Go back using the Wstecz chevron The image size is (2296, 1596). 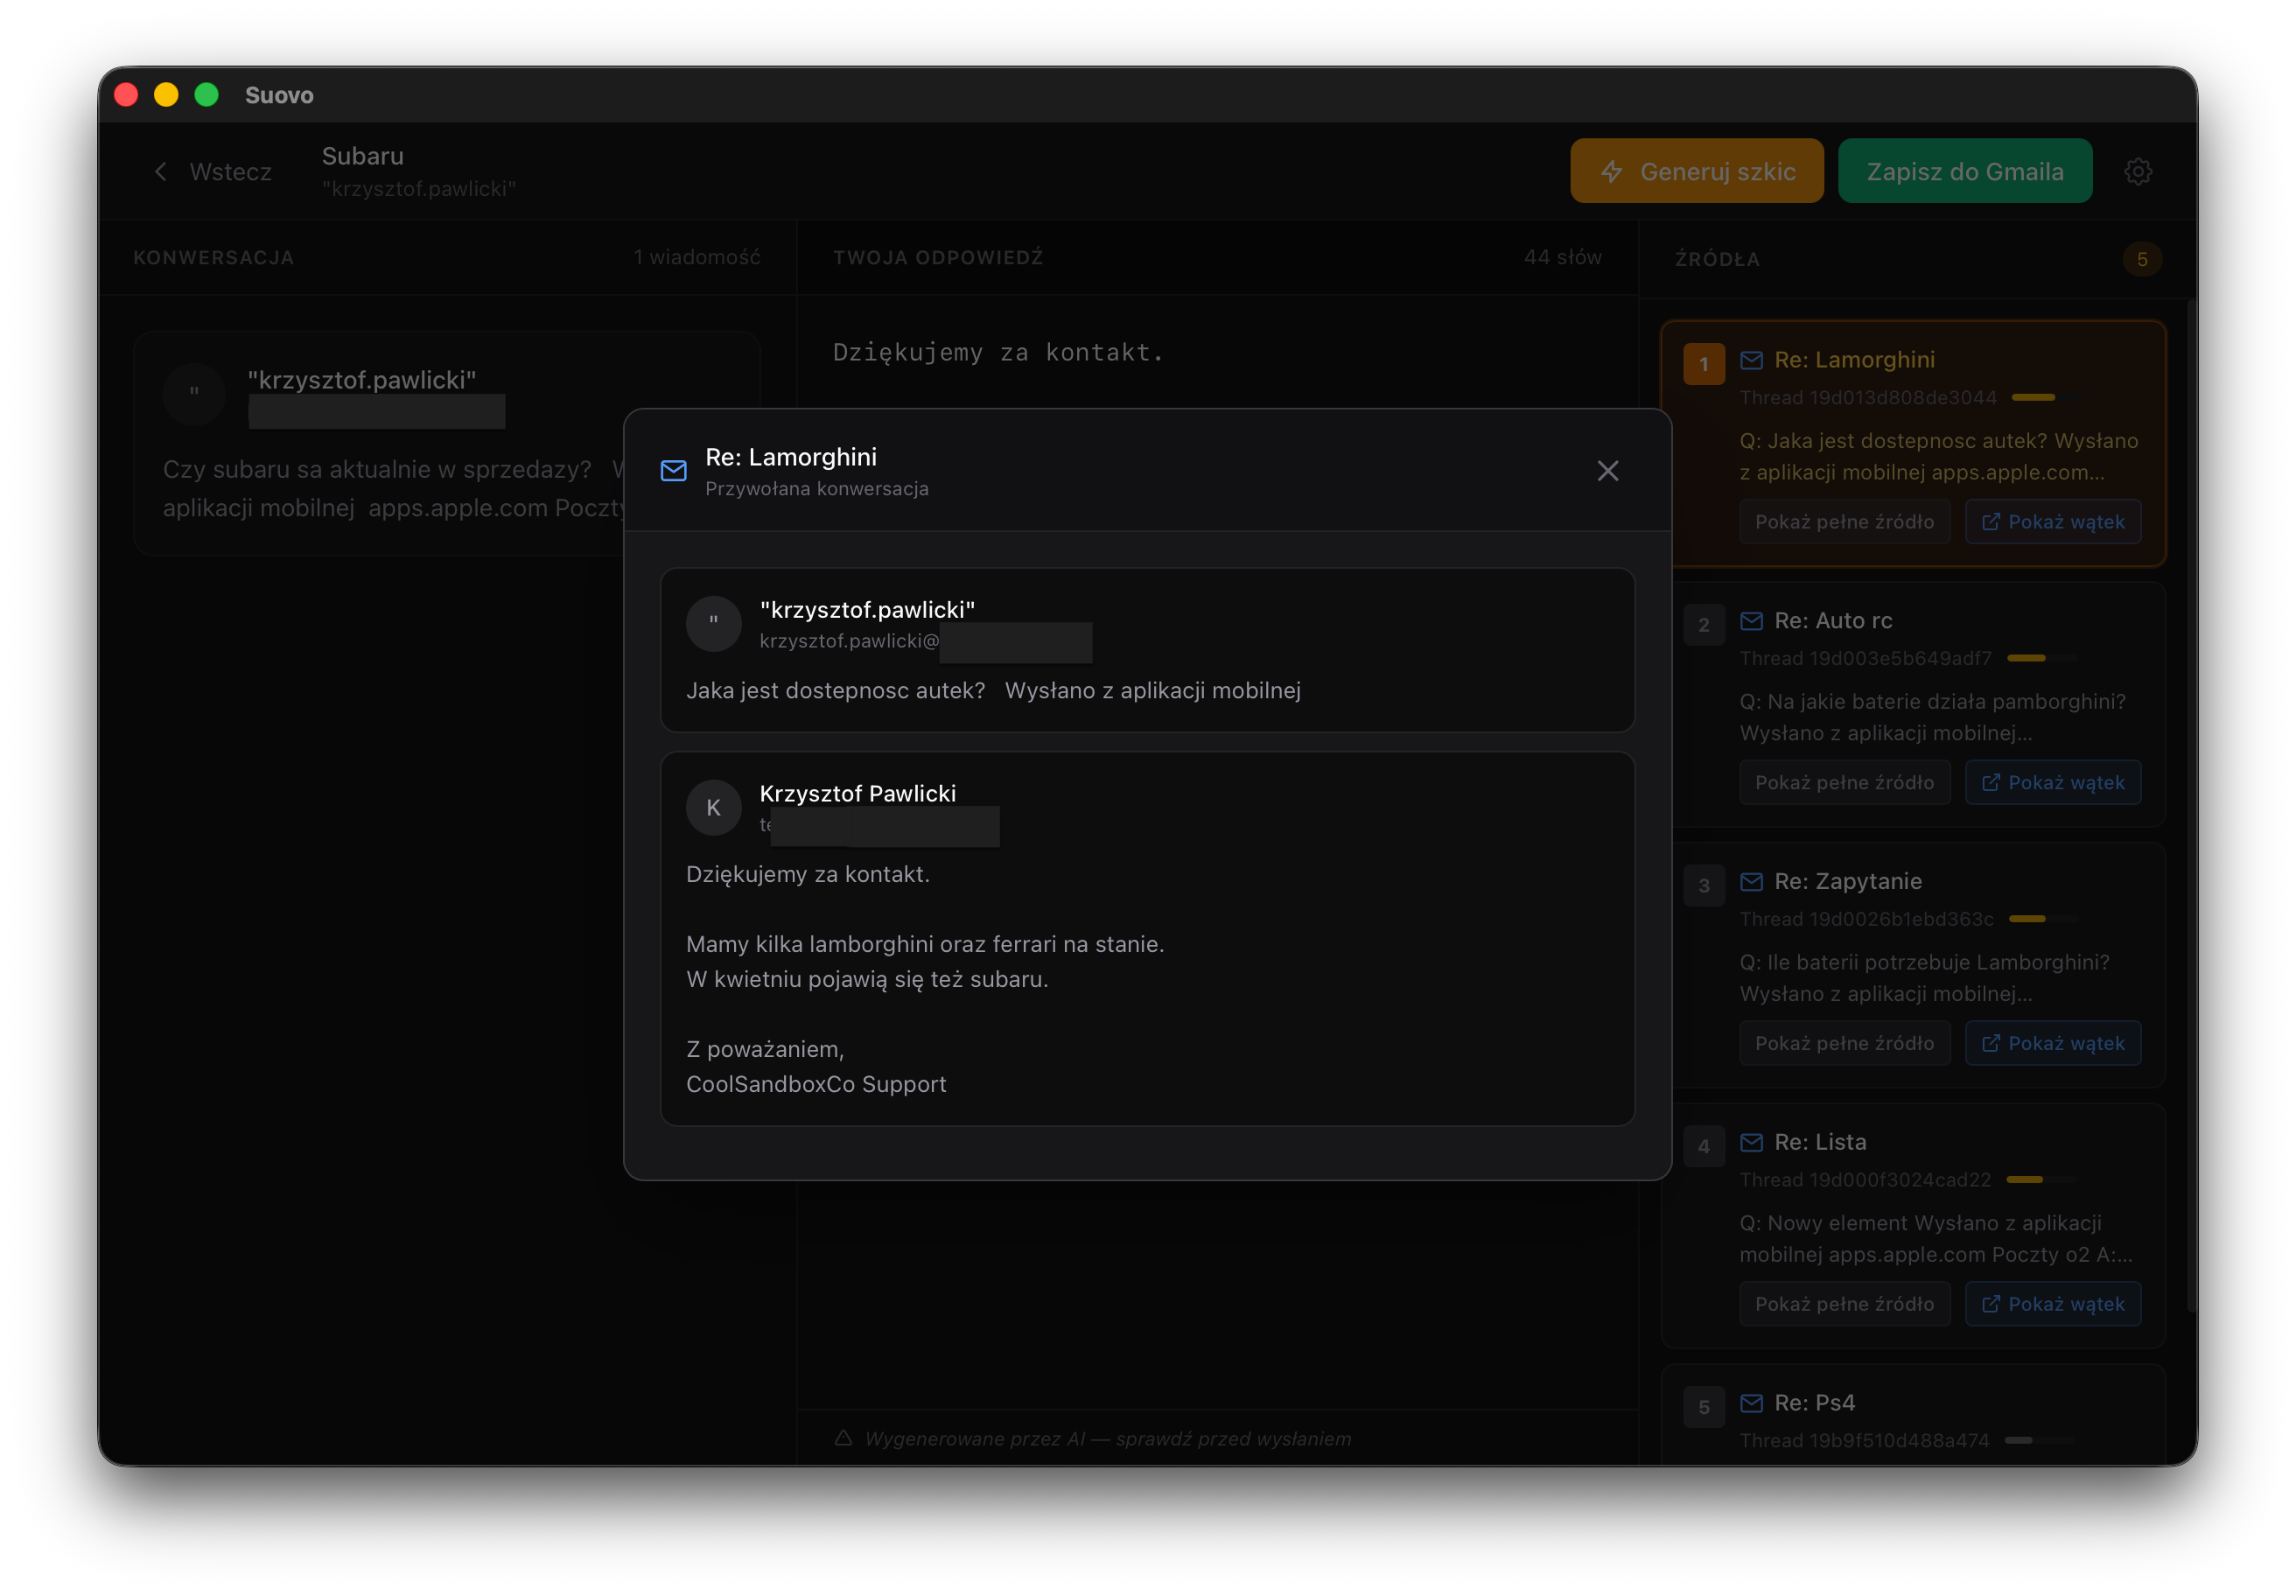(x=162, y=172)
